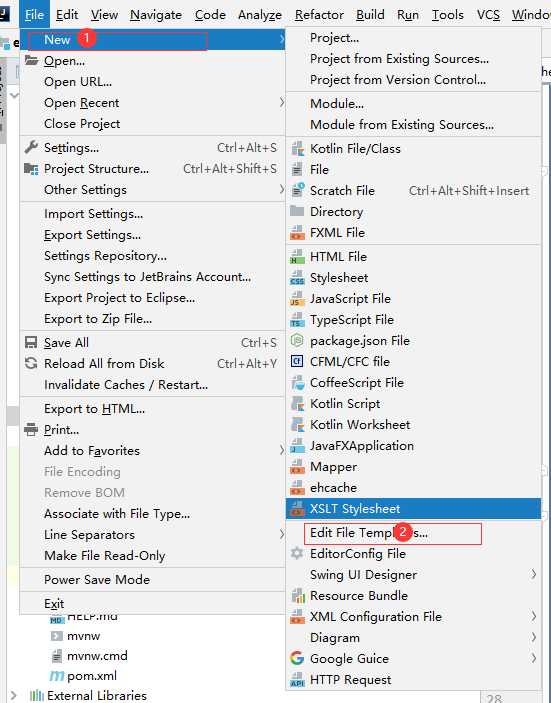Choose Invalidate Caches / Restart...
551x703 pixels.
point(152,385)
